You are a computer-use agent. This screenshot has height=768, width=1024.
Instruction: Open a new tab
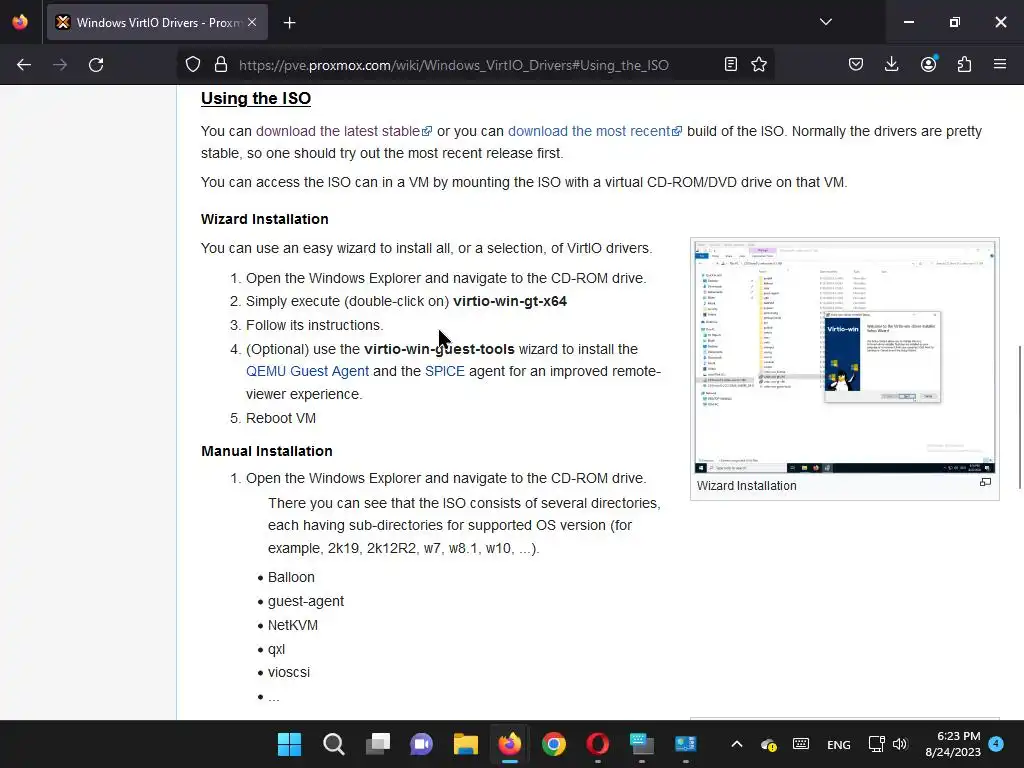pos(289,23)
